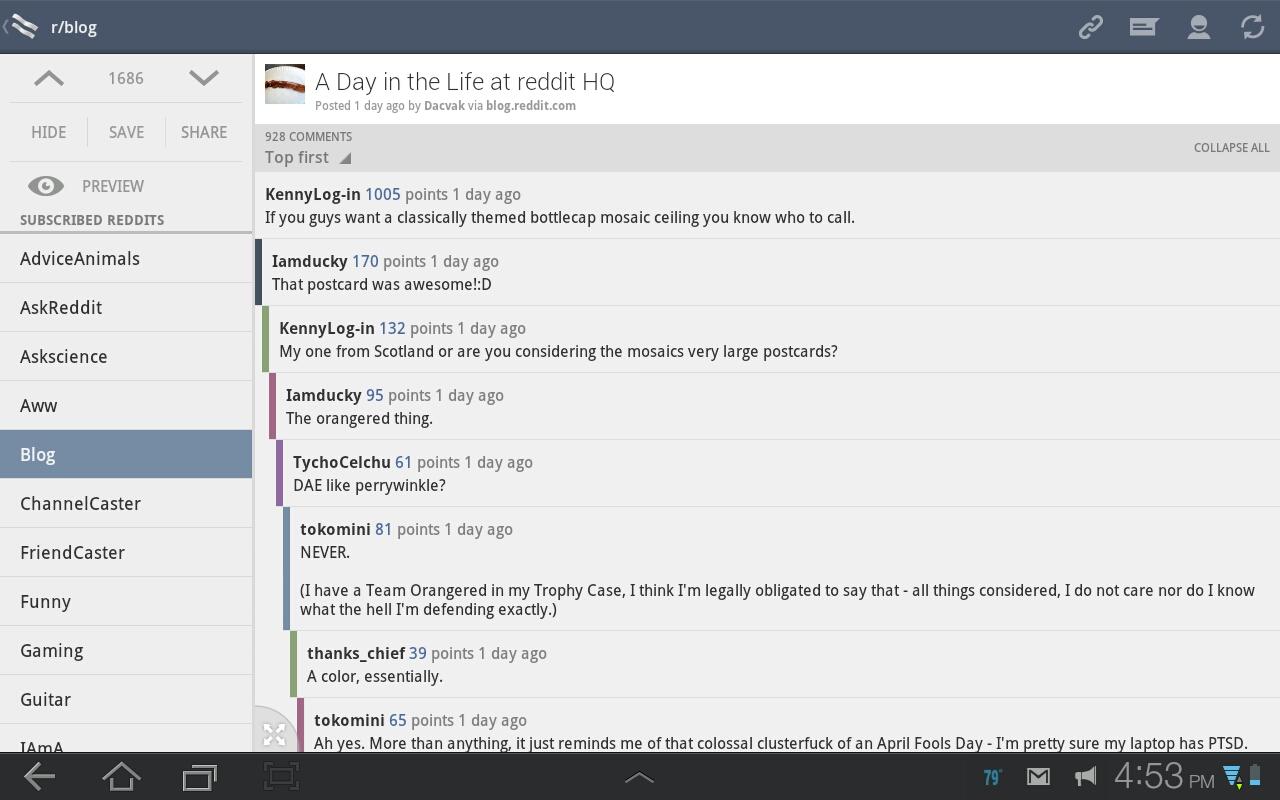Save this post
1280x800 pixels.
coord(126,132)
